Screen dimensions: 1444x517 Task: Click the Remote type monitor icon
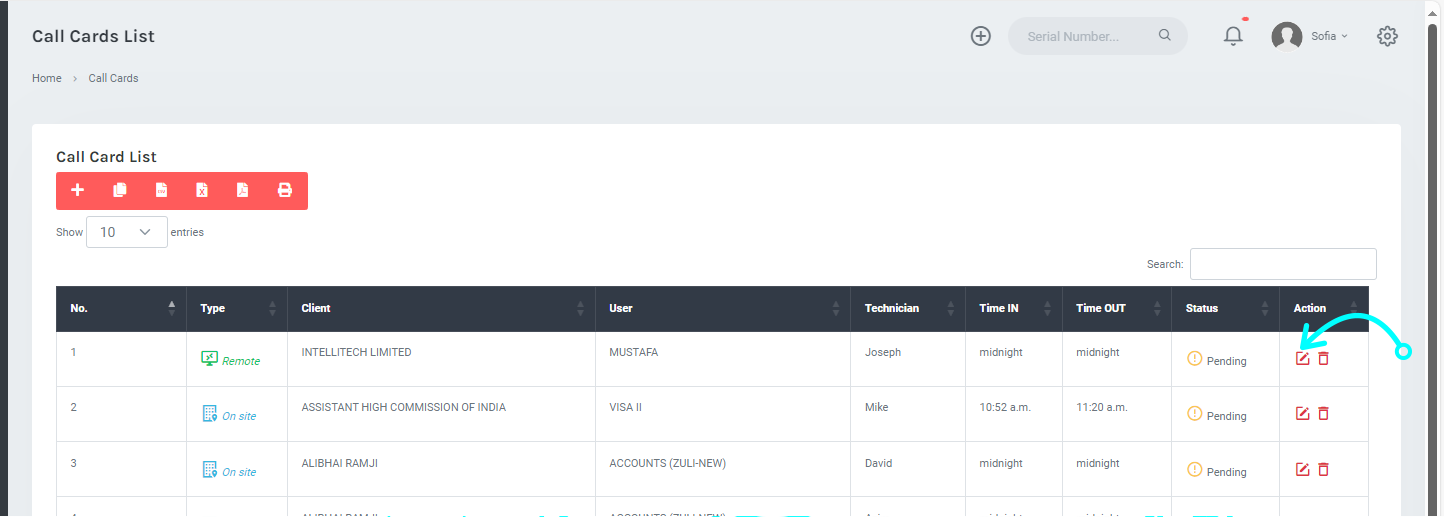(209, 358)
